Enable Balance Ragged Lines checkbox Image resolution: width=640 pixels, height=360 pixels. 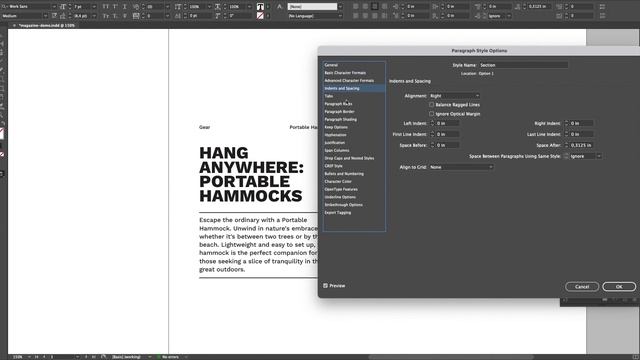(431, 104)
